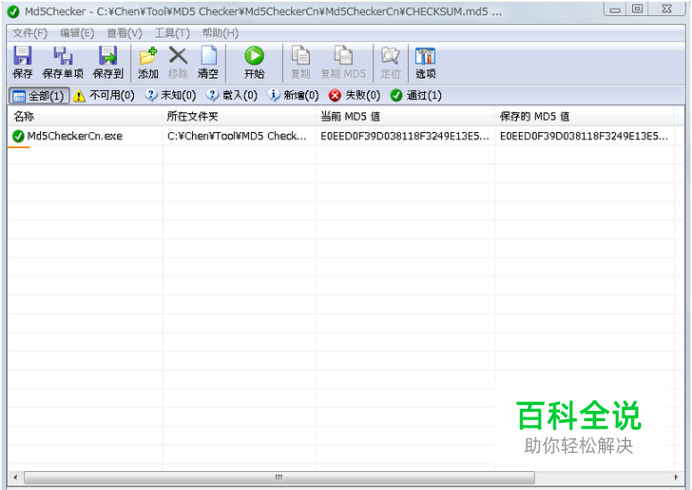
Task: Click the Md5Checker title bar app icon
Action: click(x=13, y=12)
